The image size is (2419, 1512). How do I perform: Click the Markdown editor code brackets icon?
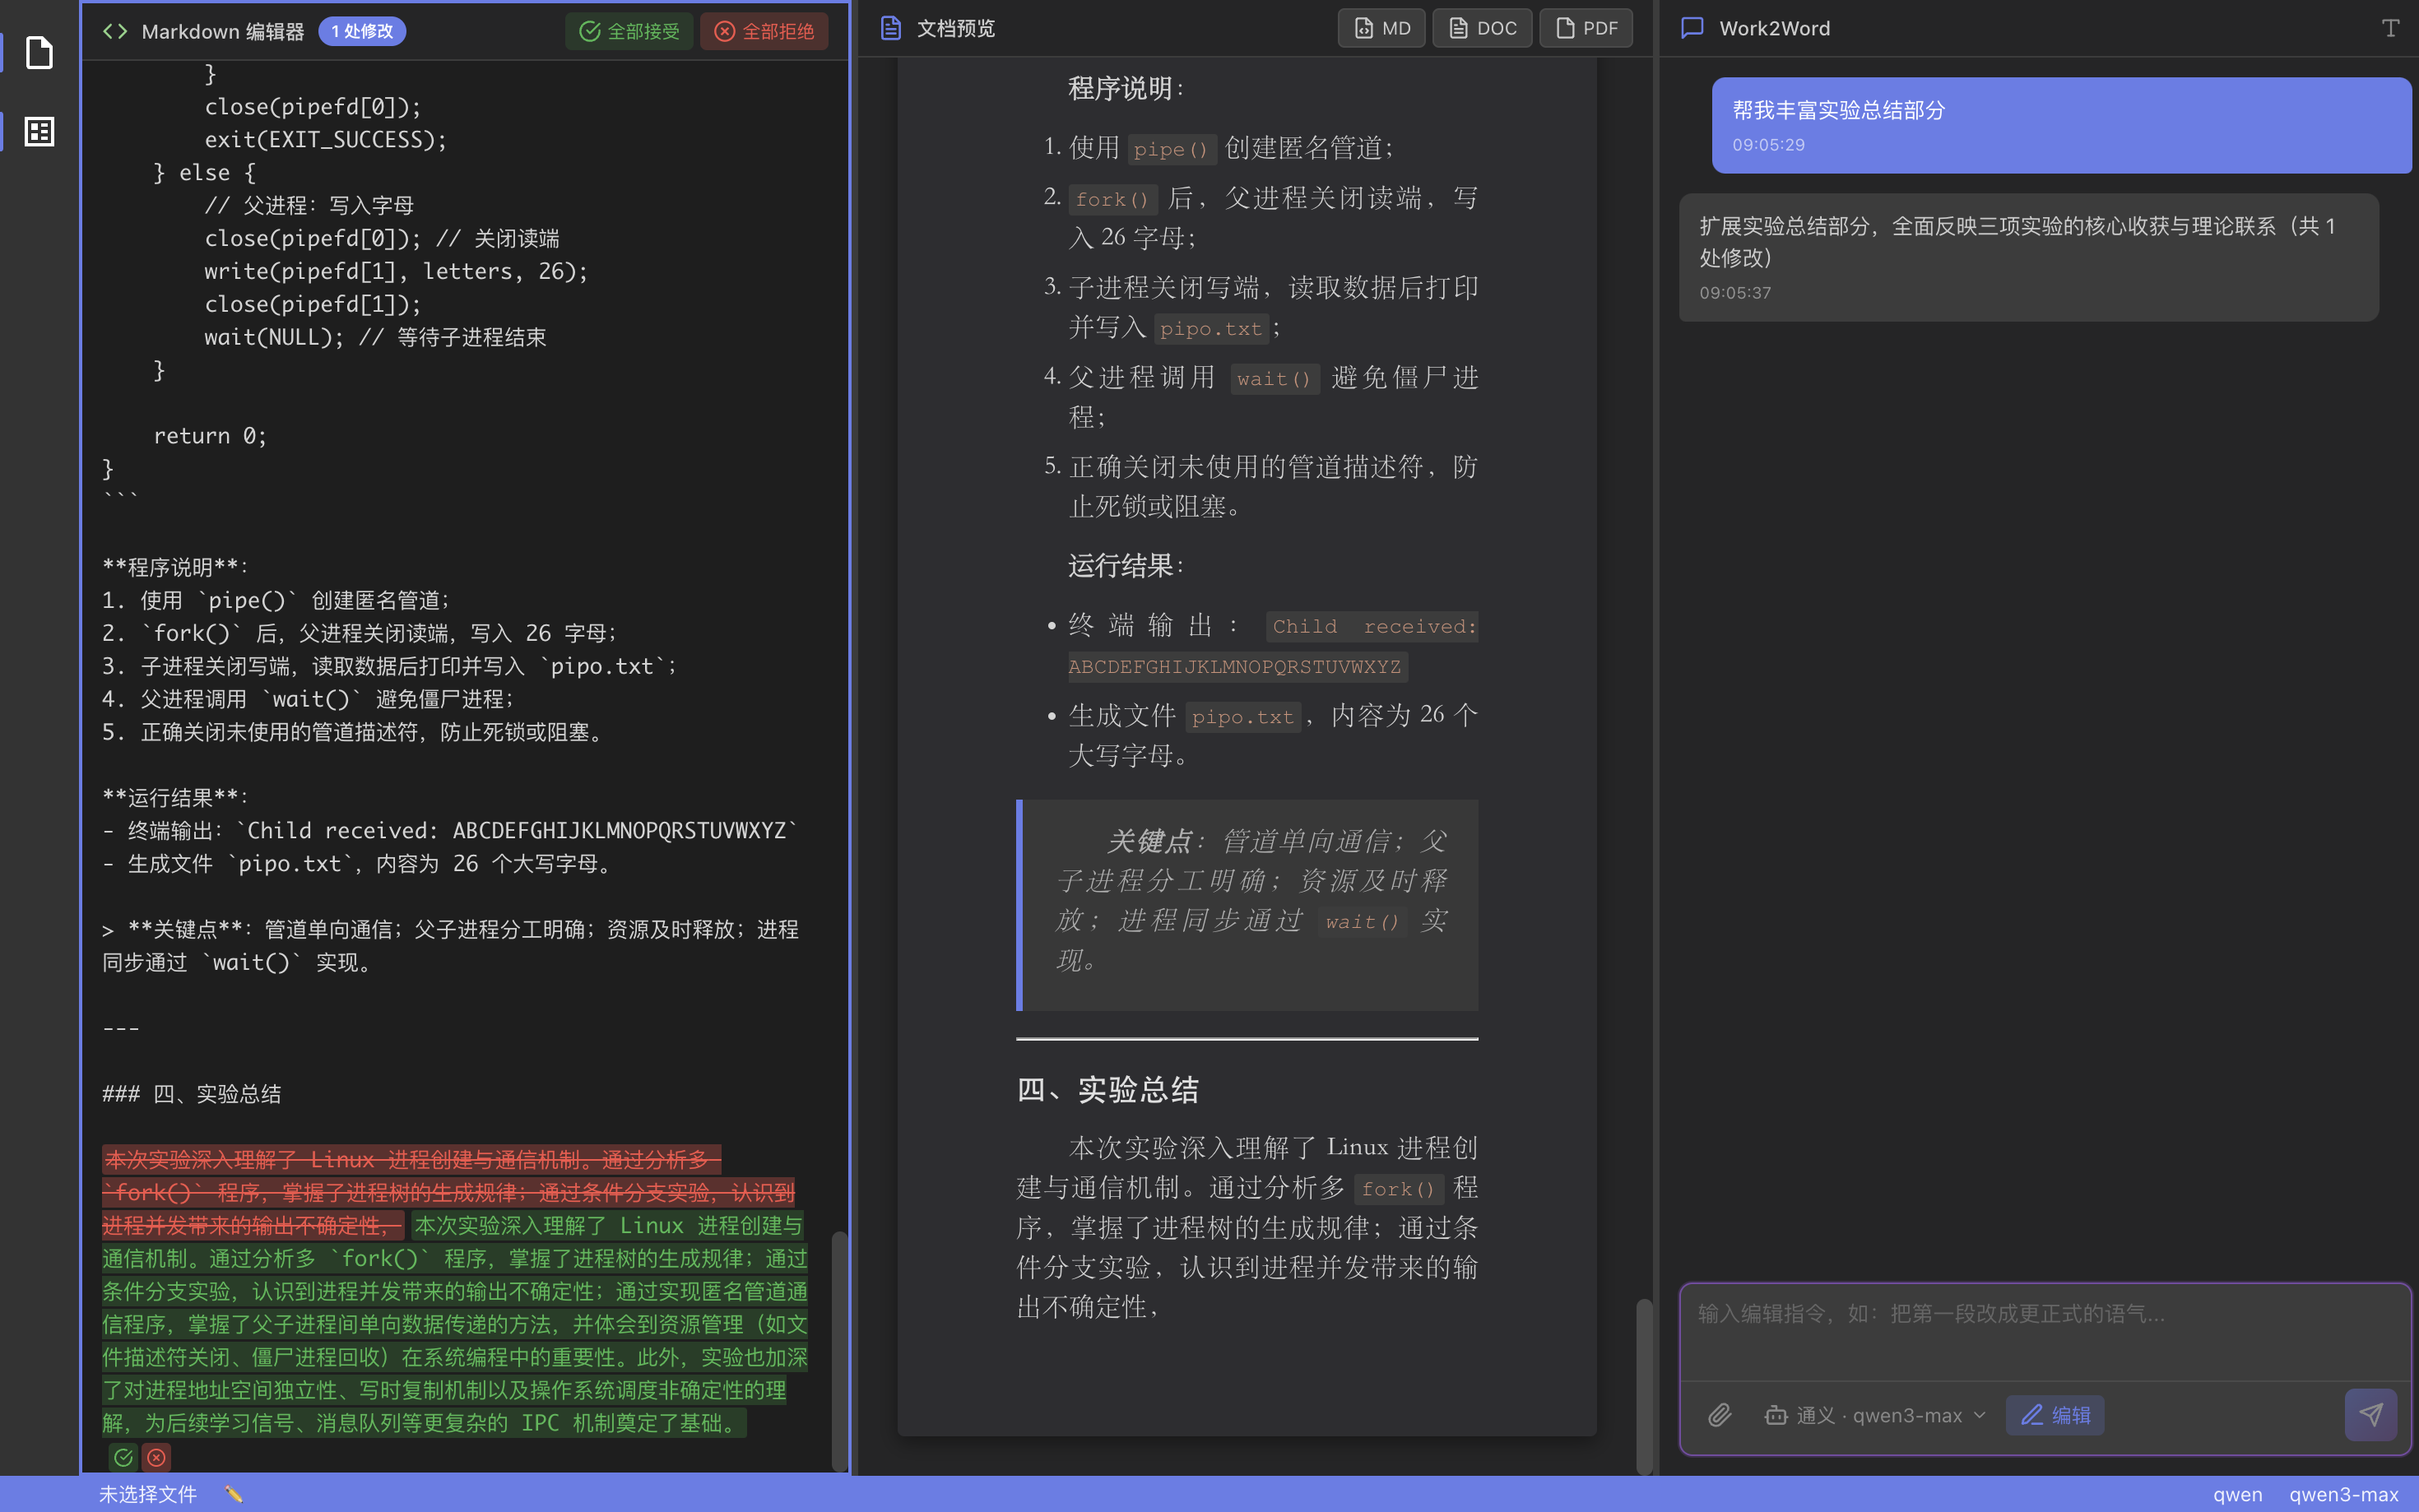click(x=115, y=31)
